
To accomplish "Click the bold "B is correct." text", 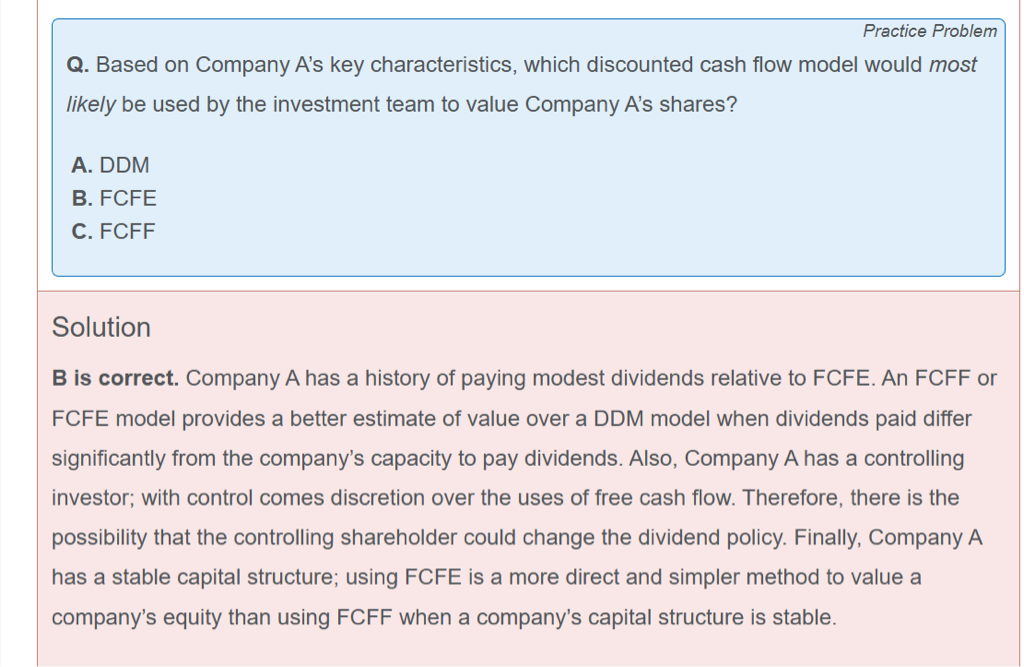I will pos(115,378).
